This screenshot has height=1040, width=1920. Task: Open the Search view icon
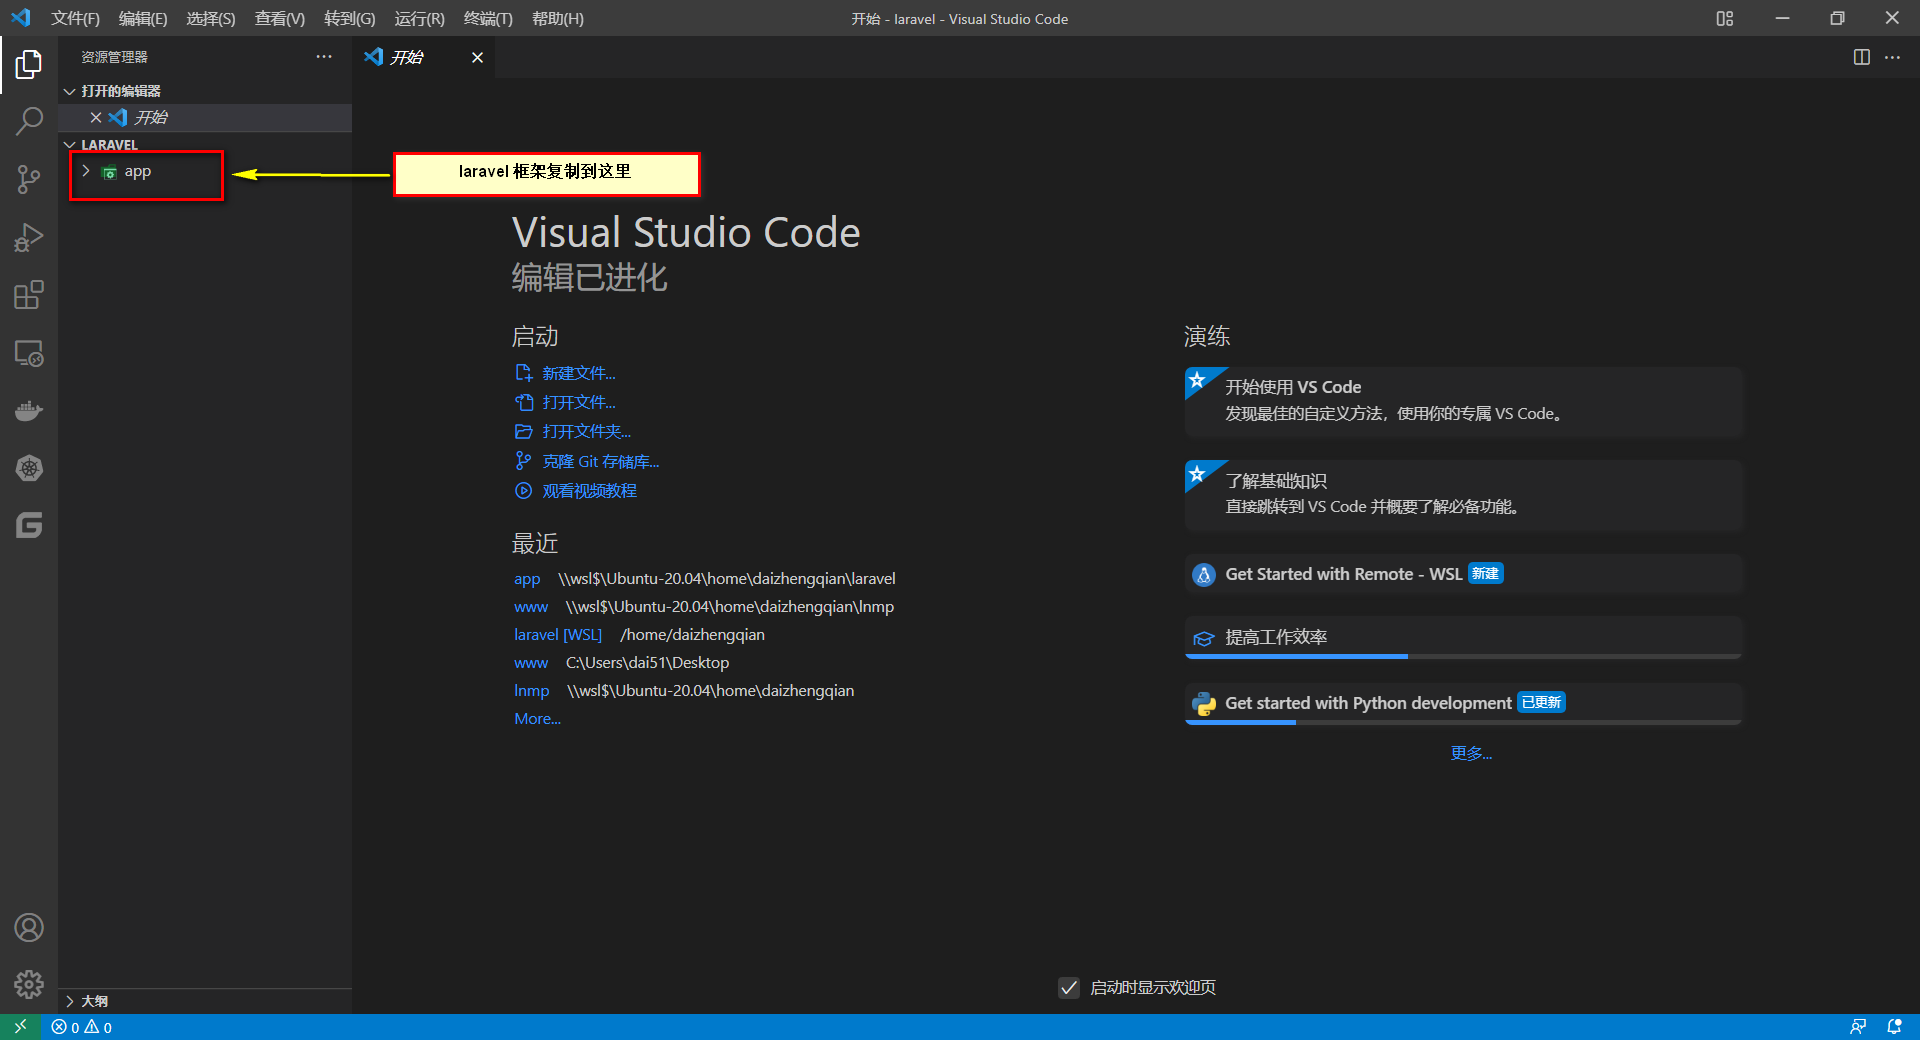29,122
